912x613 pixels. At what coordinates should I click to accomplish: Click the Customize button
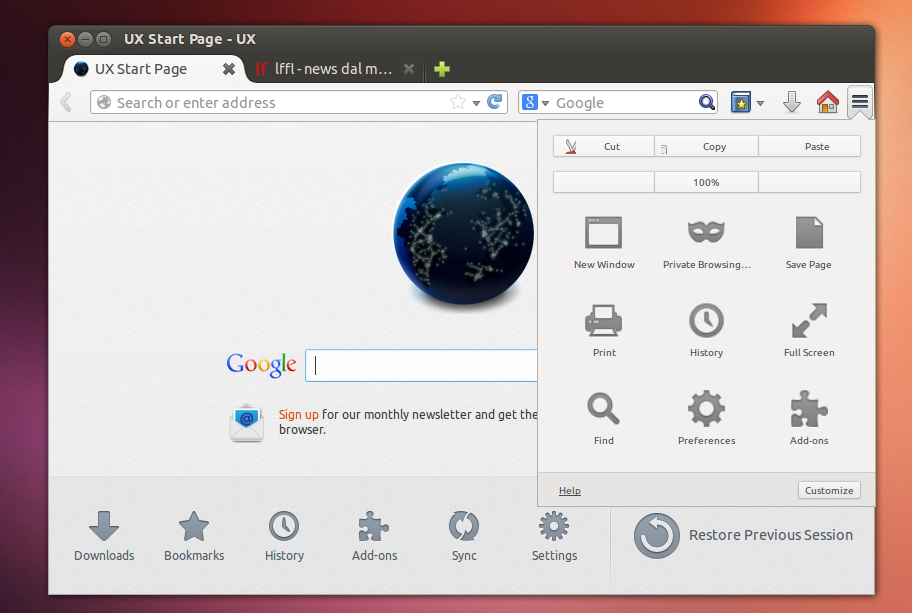(x=829, y=490)
